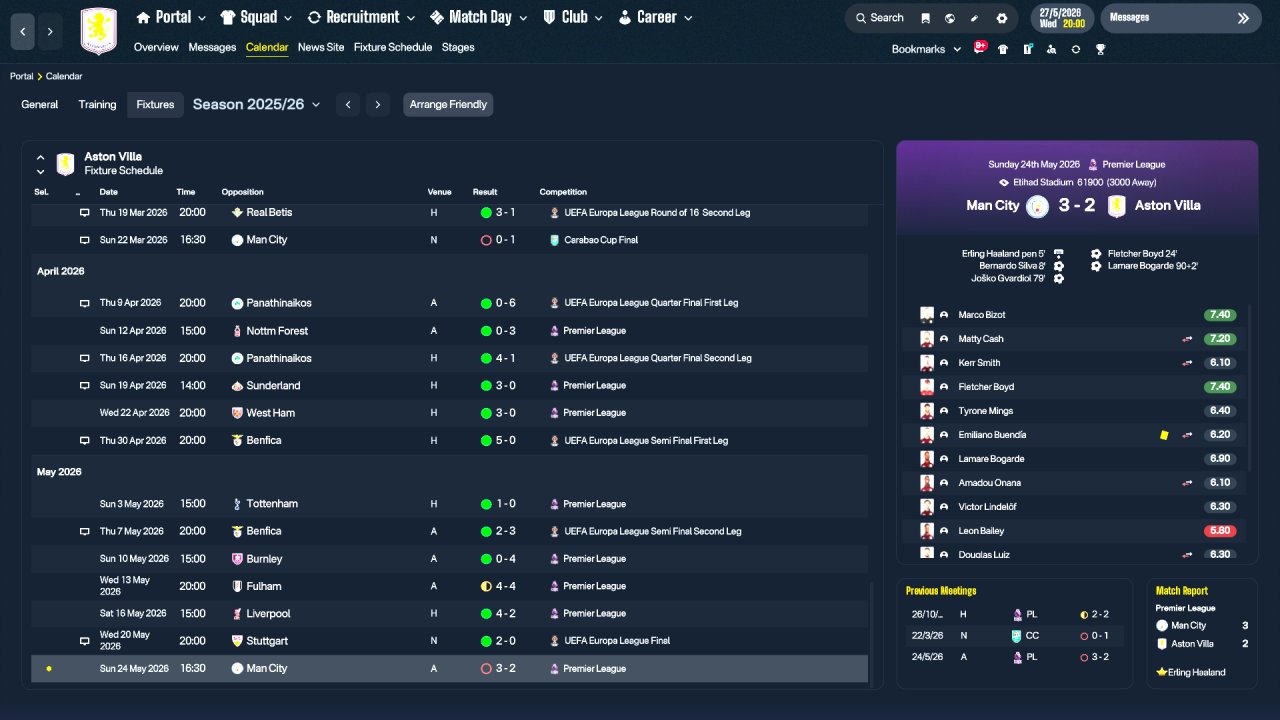The width and height of the screenshot is (1280, 720).
Task: Open settings gear icon in top bar
Action: [1002, 18]
